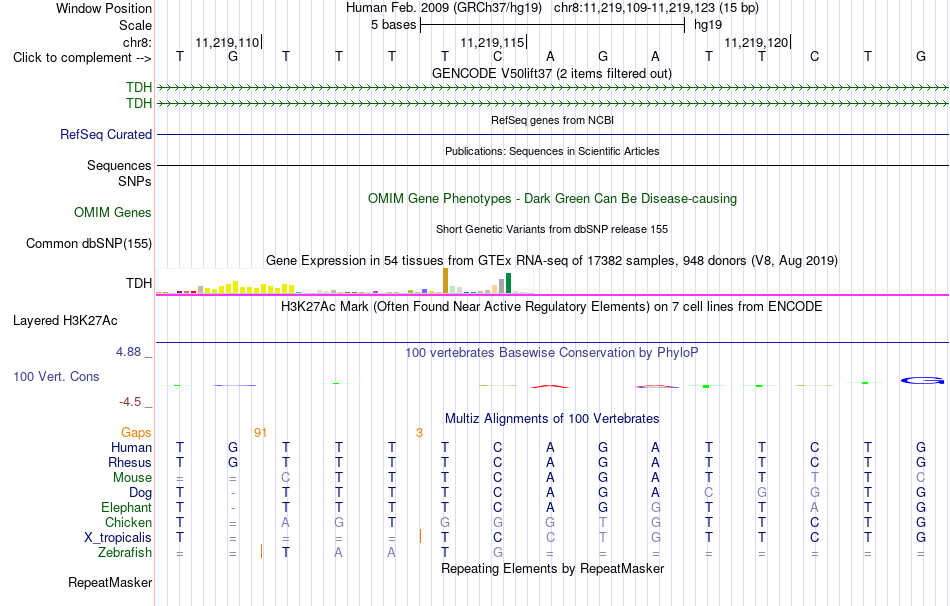
Task: Select the 'X_tropicalis' species row label
Action: click(x=118, y=538)
